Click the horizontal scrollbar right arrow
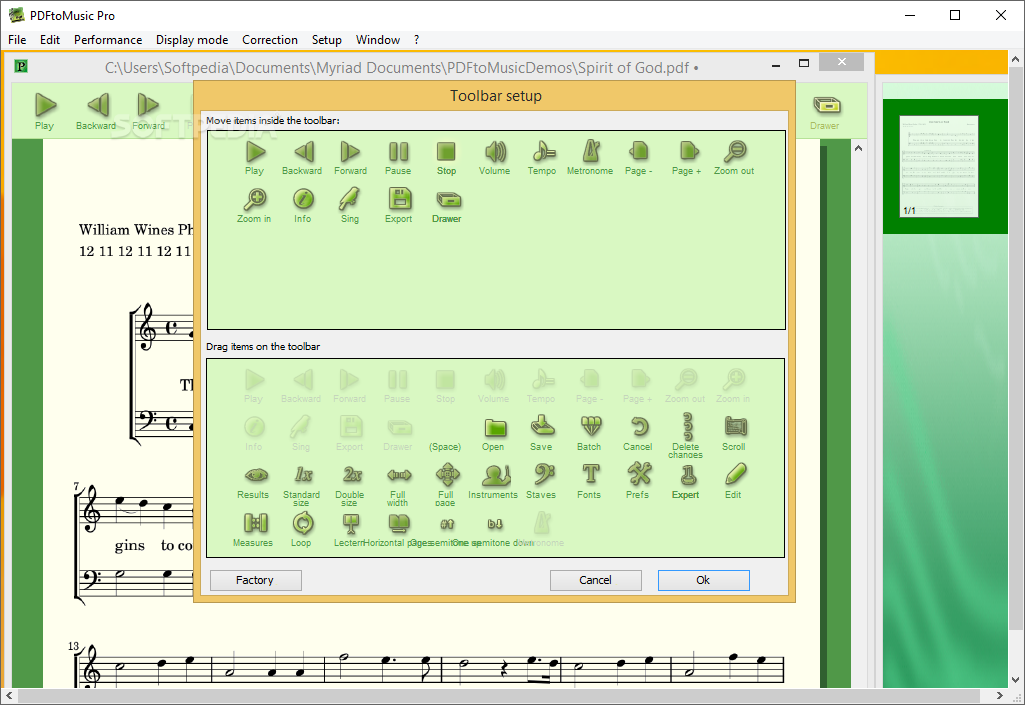1025x705 pixels. click(1000, 696)
